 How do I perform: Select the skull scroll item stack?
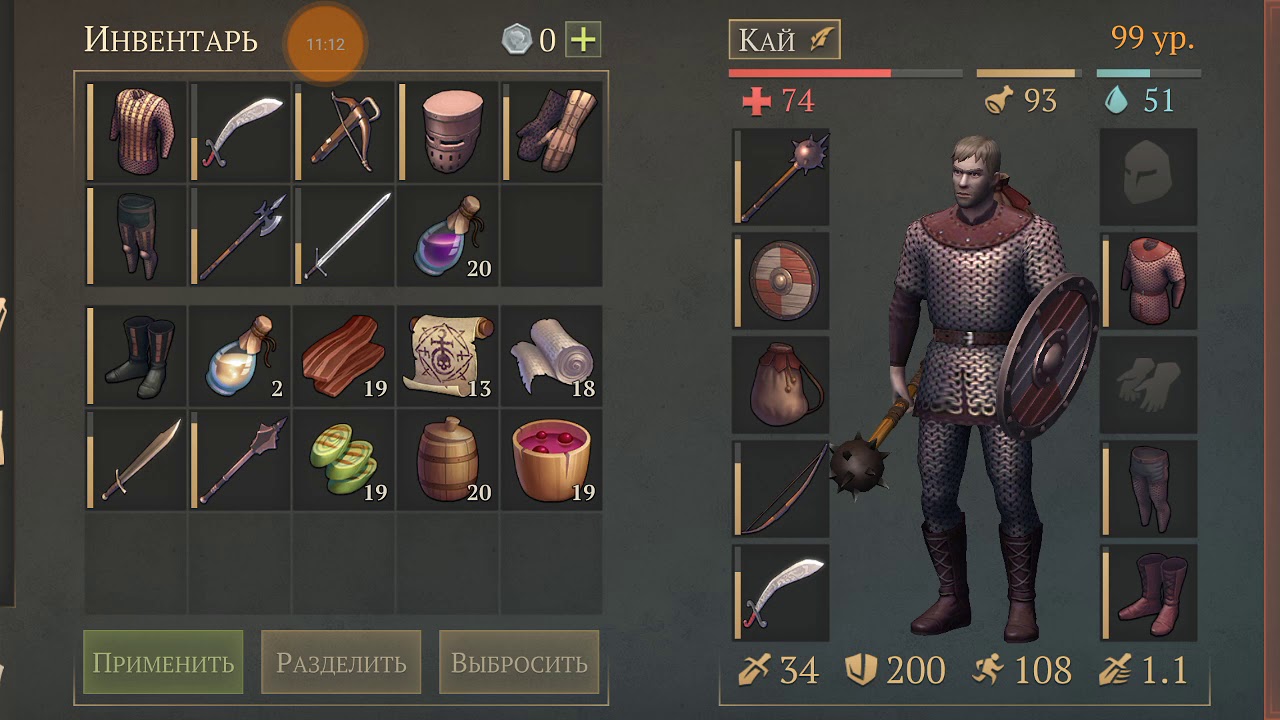pyautogui.click(x=448, y=355)
